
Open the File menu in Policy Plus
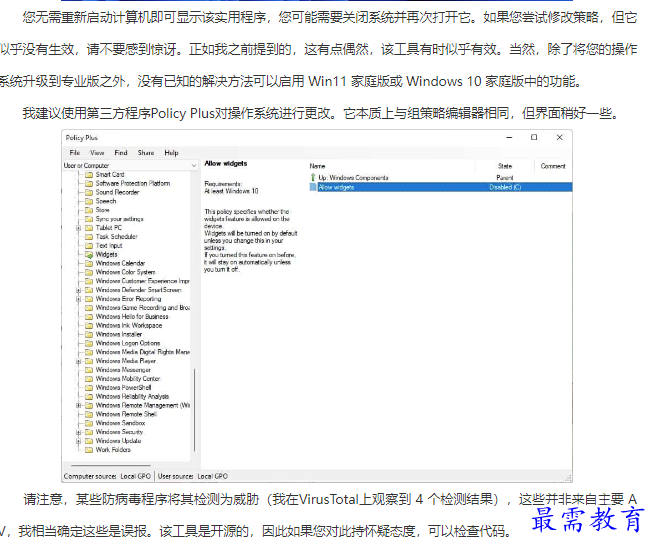[x=75, y=153]
